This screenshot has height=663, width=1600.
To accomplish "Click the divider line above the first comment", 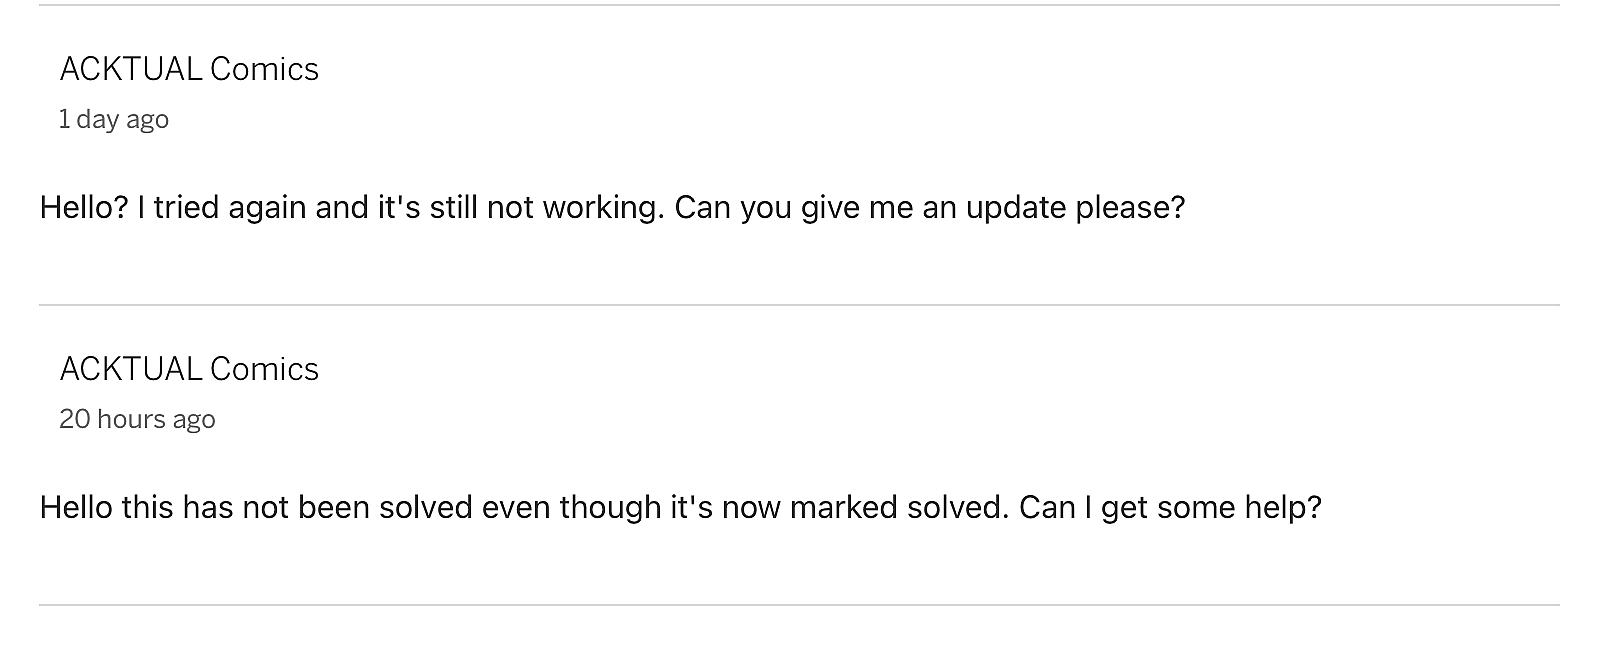I will (x=800, y=5).
